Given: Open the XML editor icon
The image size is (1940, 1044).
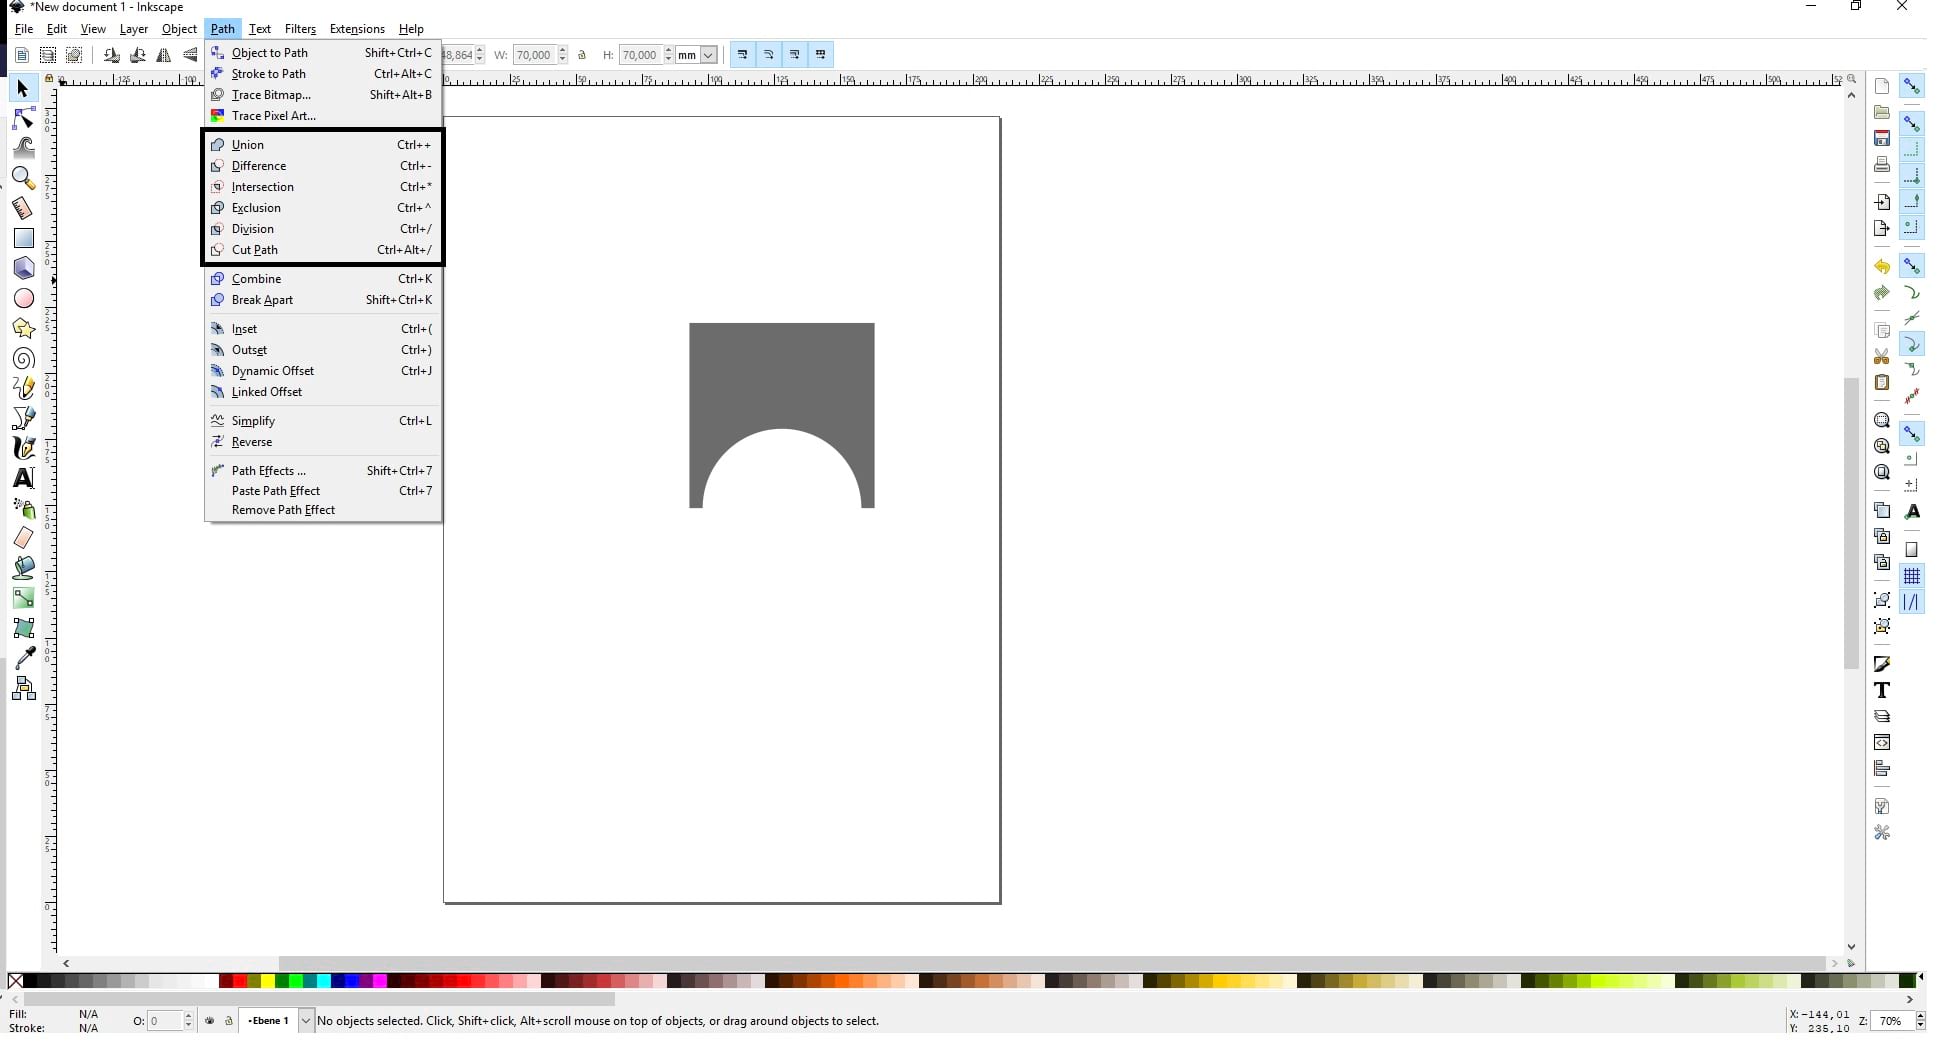Looking at the screenshot, I should coord(1882,742).
